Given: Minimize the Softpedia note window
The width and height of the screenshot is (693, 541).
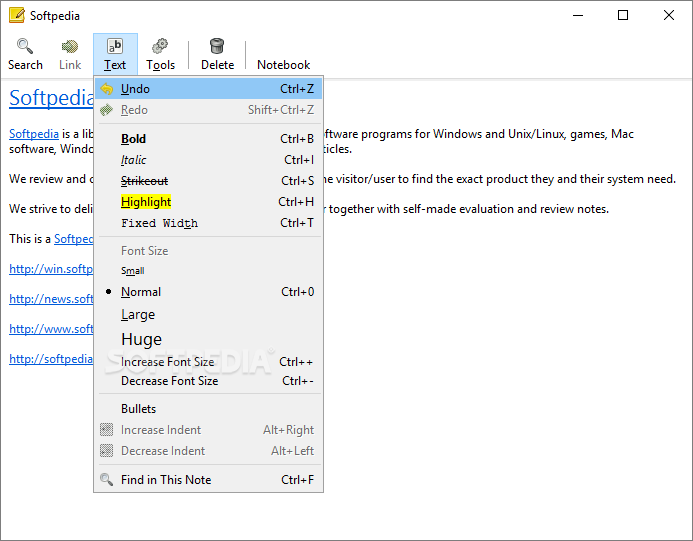Looking at the screenshot, I should (578, 15).
